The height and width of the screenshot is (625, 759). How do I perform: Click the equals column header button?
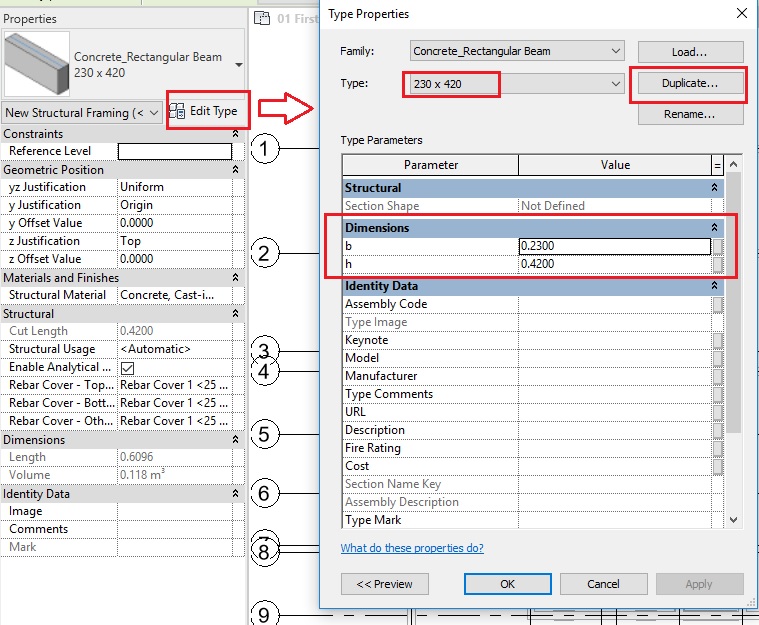pyautogui.click(x=717, y=165)
